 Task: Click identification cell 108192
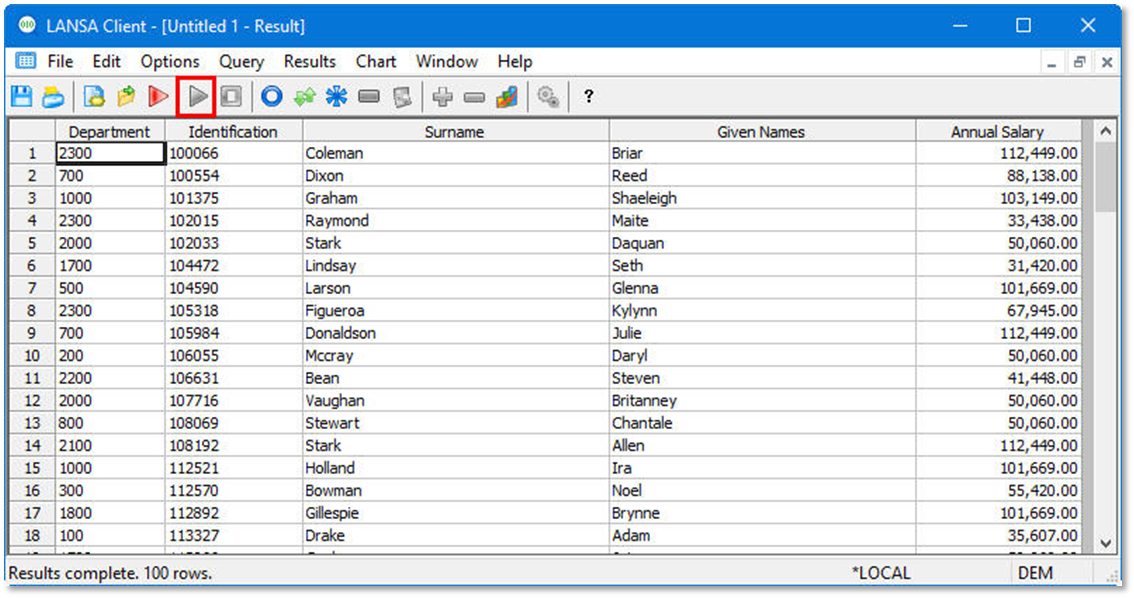[234, 445]
